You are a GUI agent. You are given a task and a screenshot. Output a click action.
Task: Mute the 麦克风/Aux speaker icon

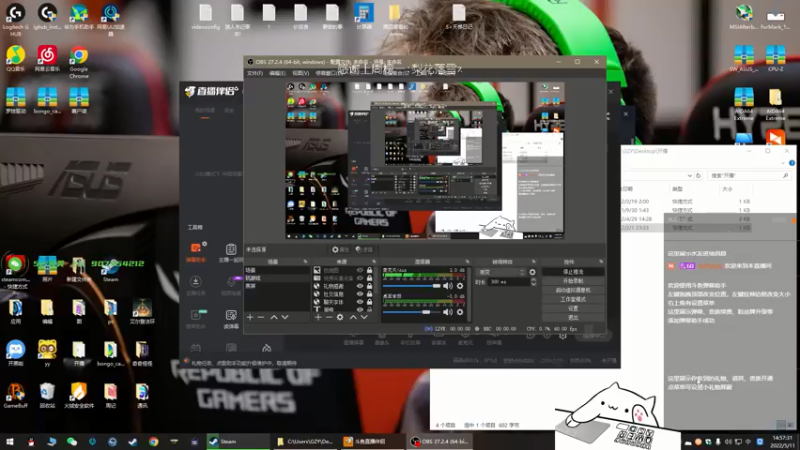click(447, 286)
